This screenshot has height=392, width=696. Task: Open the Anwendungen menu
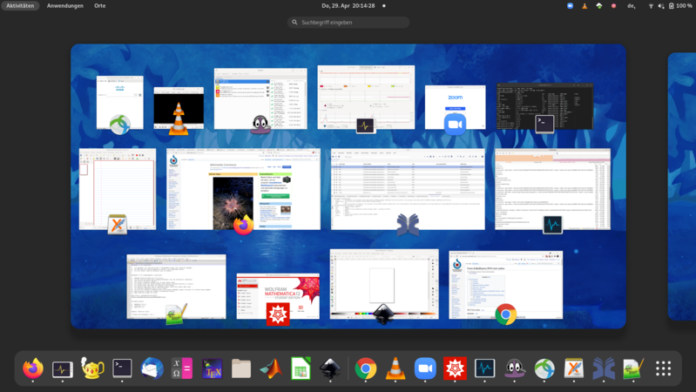[65, 6]
